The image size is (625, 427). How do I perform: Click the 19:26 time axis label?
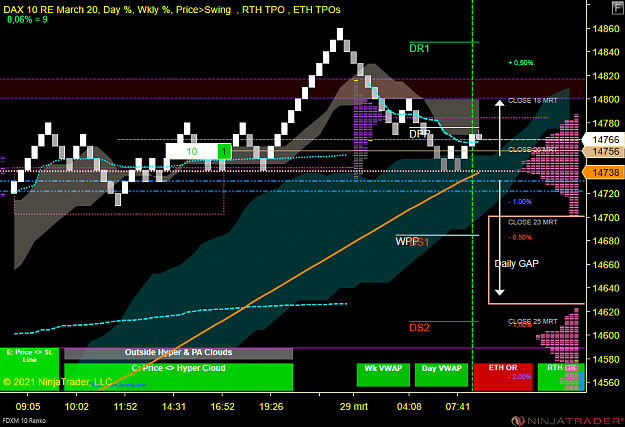[271, 407]
